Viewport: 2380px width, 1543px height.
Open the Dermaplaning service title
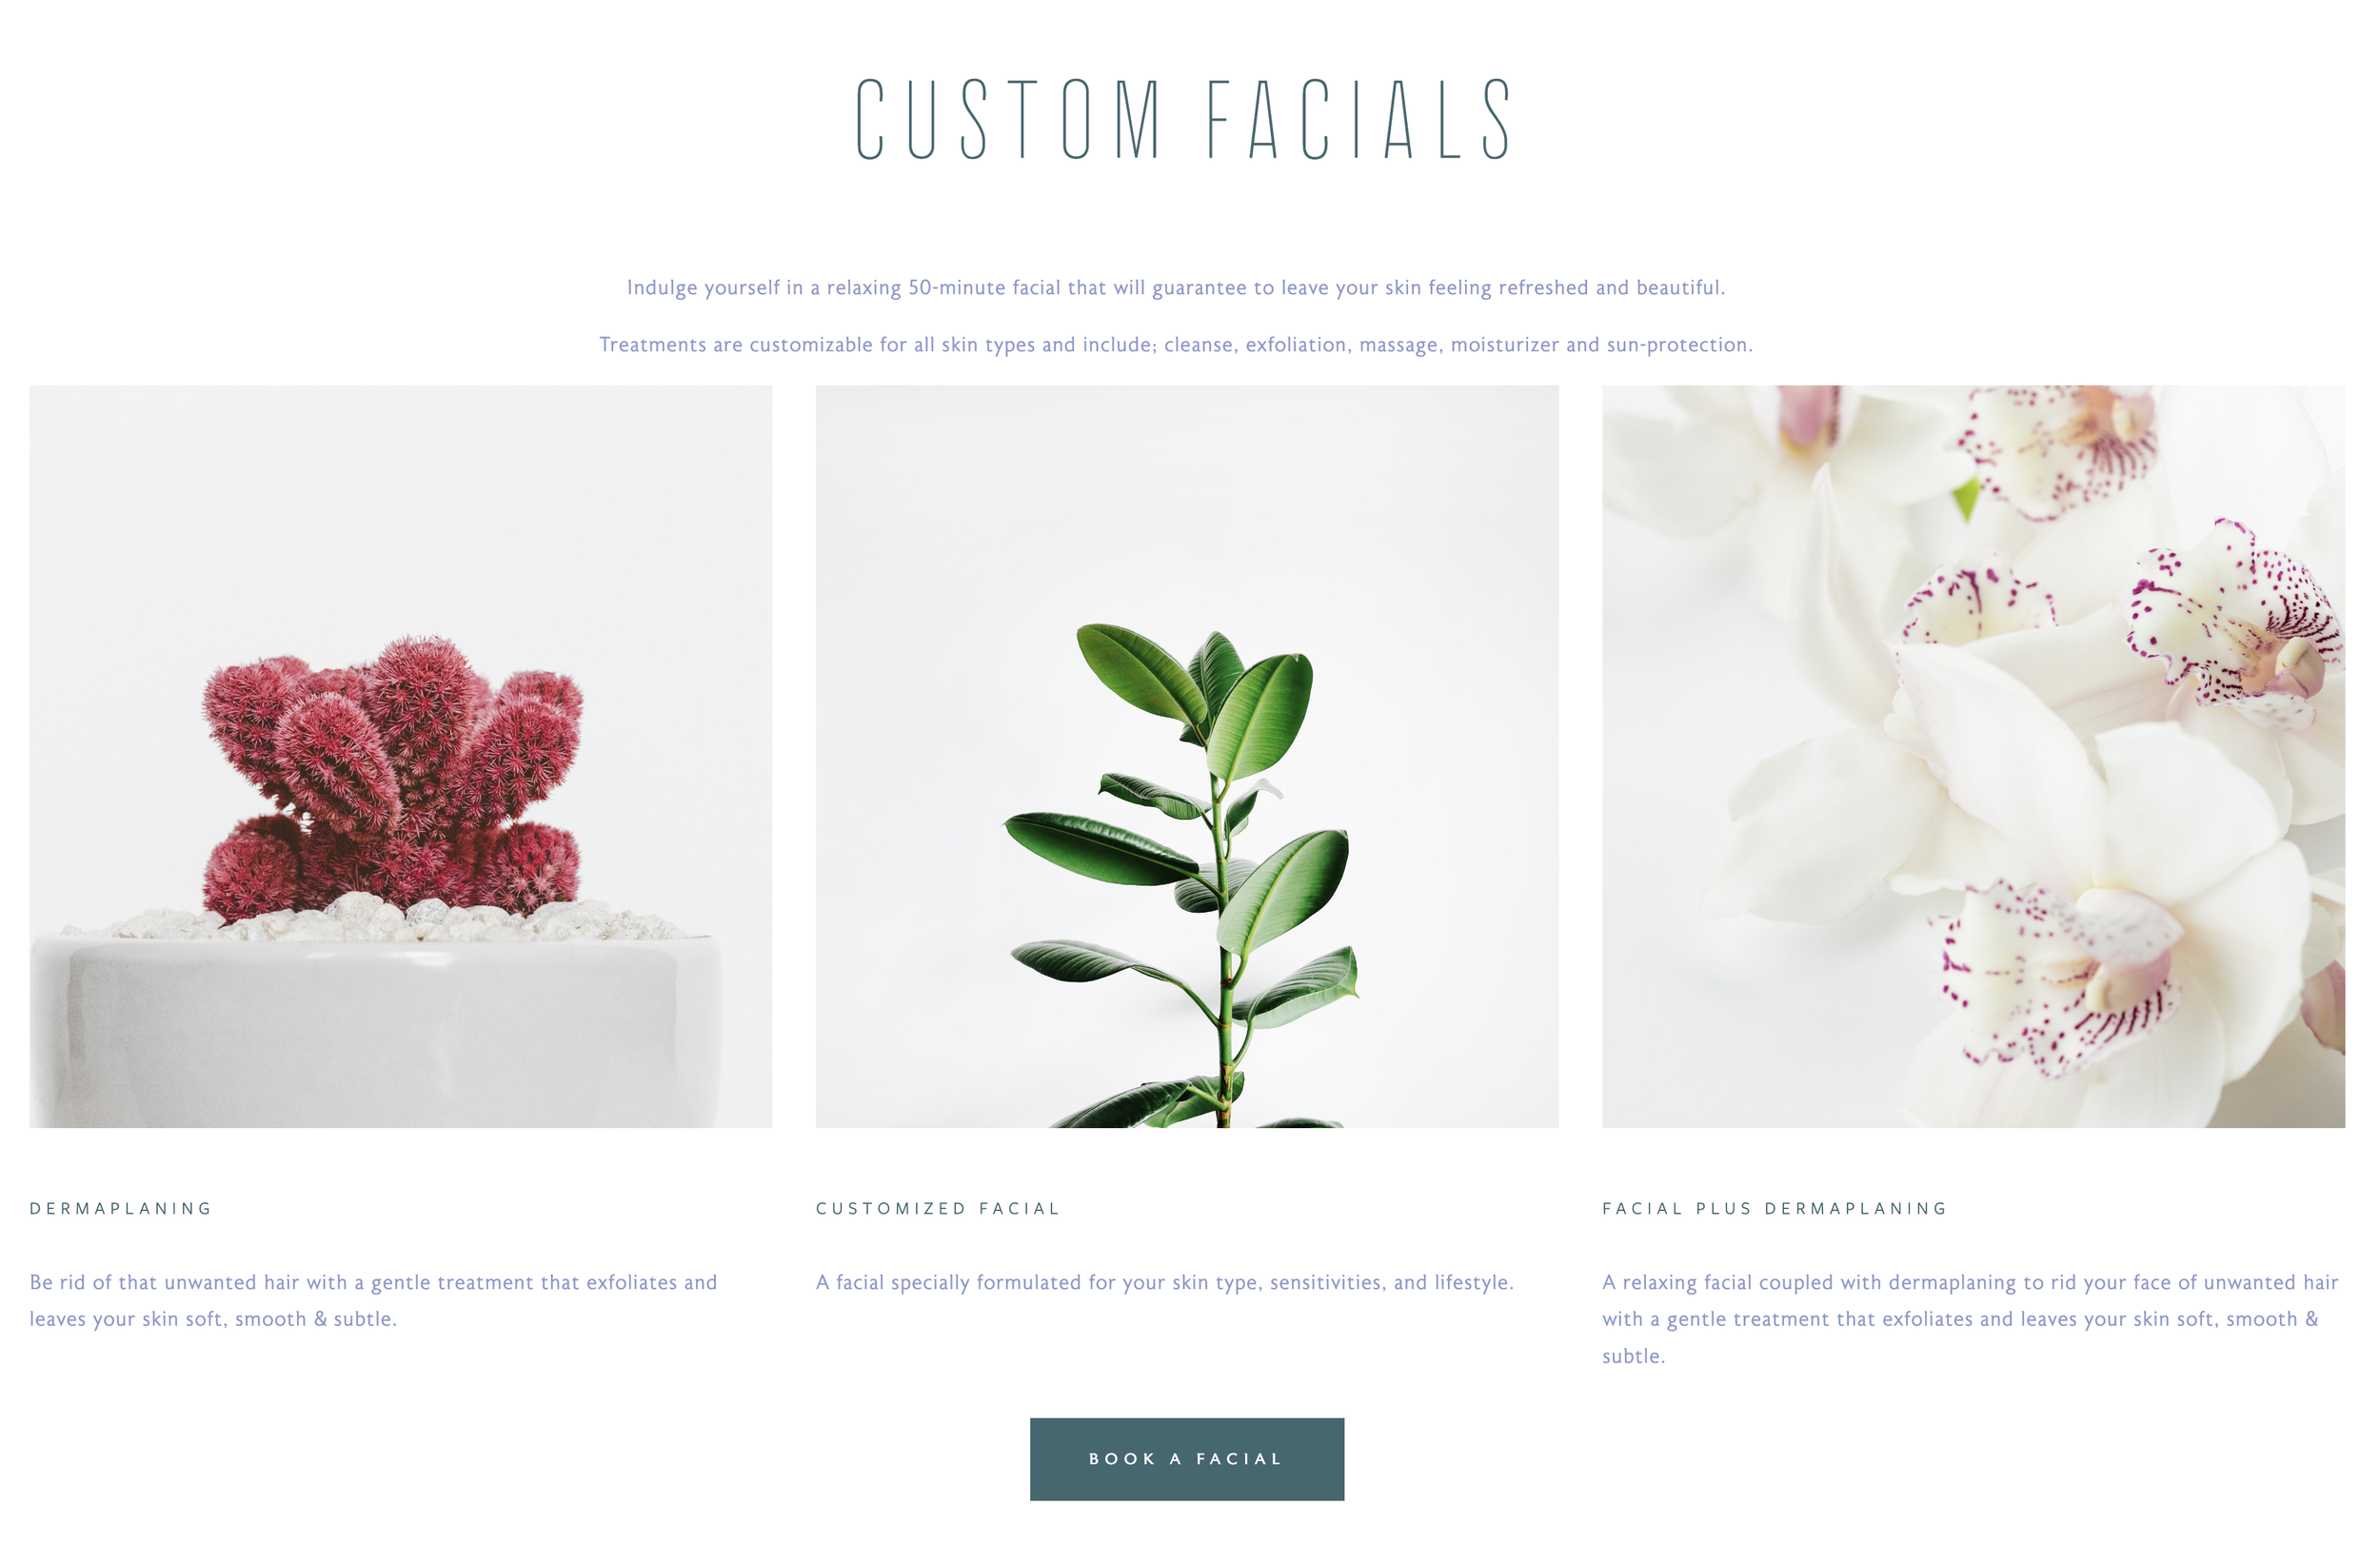coord(121,1208)
